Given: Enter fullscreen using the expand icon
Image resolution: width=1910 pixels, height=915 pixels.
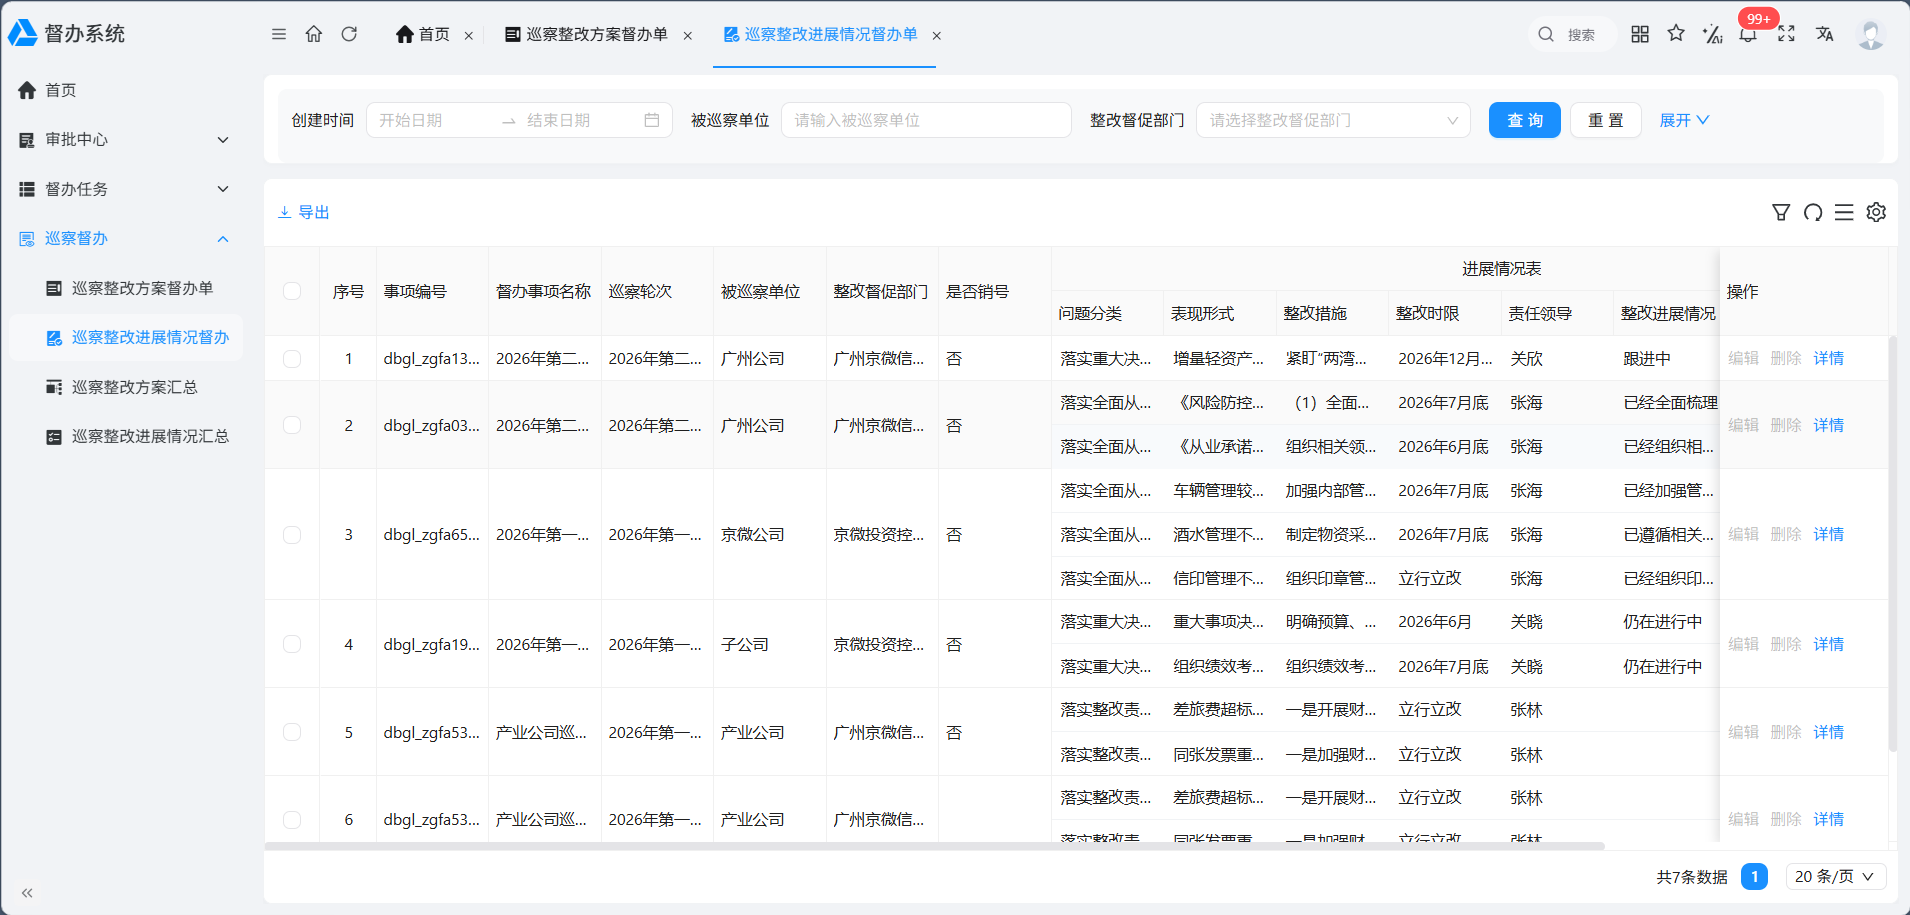Looking at the screenshot, I should (1786, 34).
